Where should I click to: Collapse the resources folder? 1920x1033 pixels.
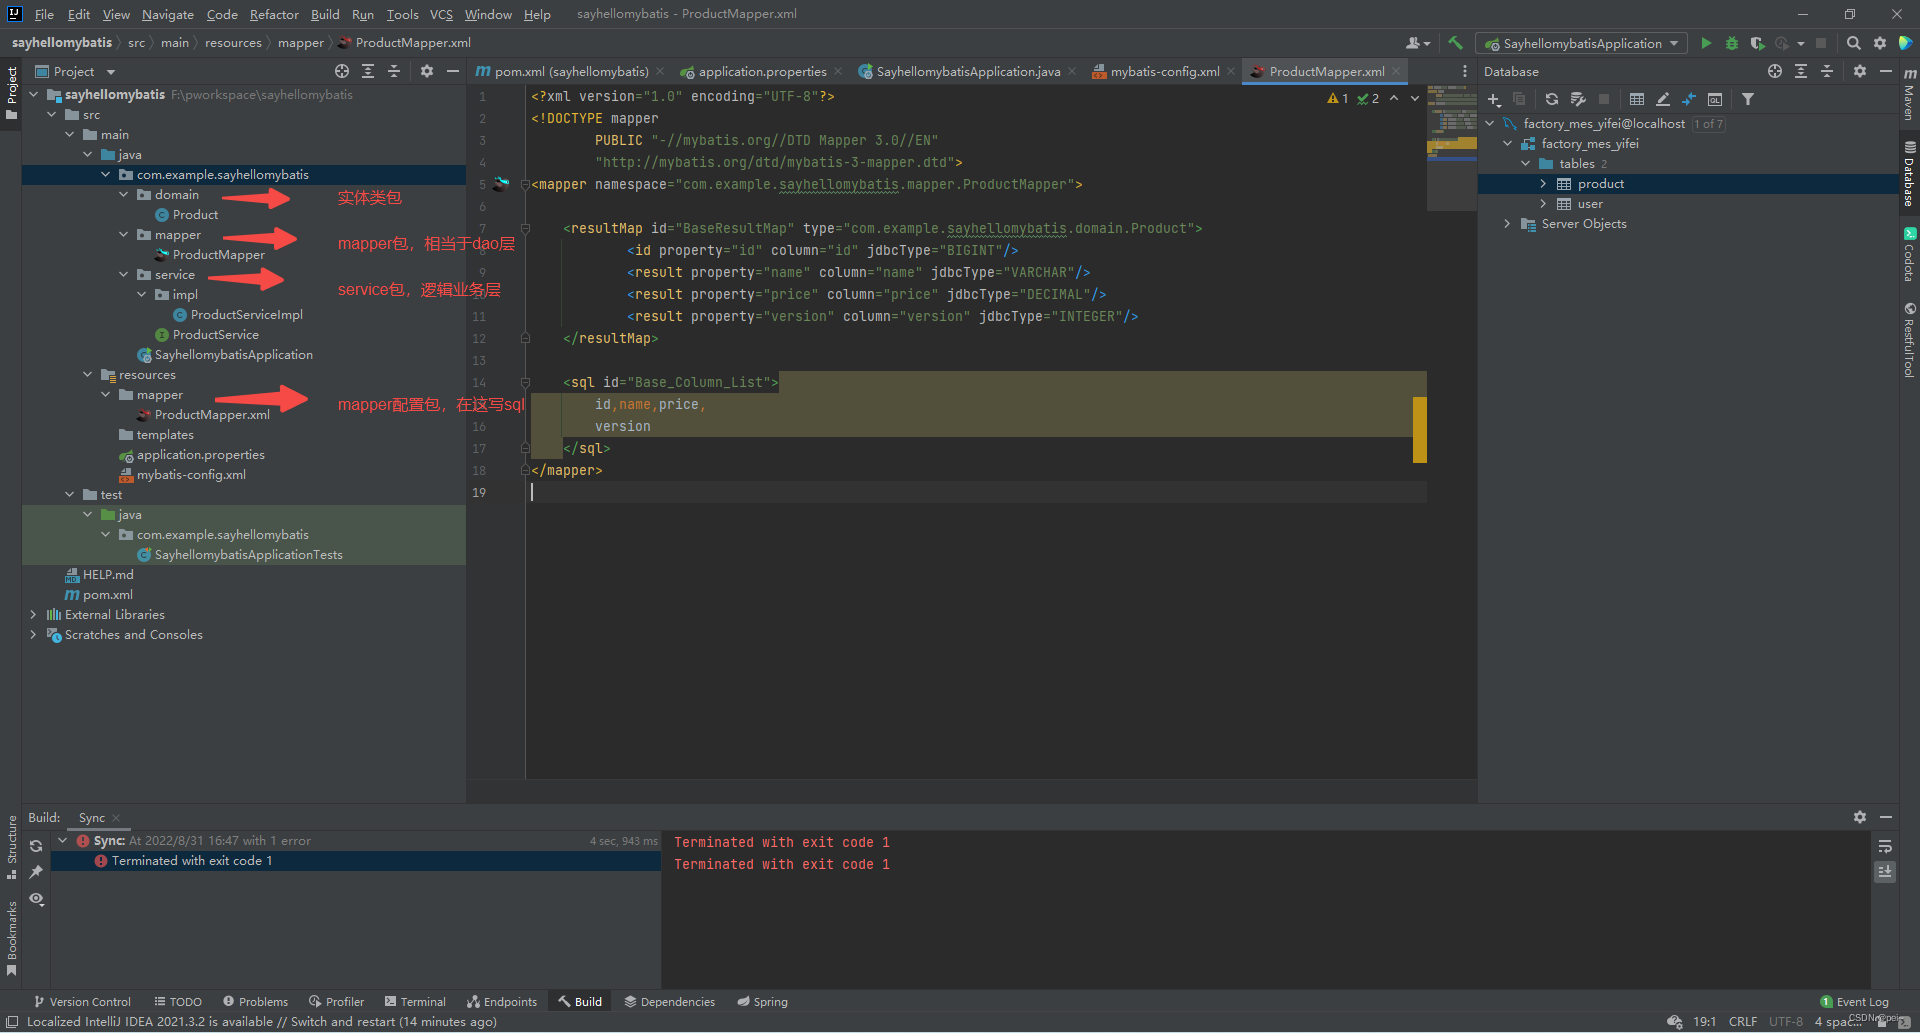(x=88, y=374)
